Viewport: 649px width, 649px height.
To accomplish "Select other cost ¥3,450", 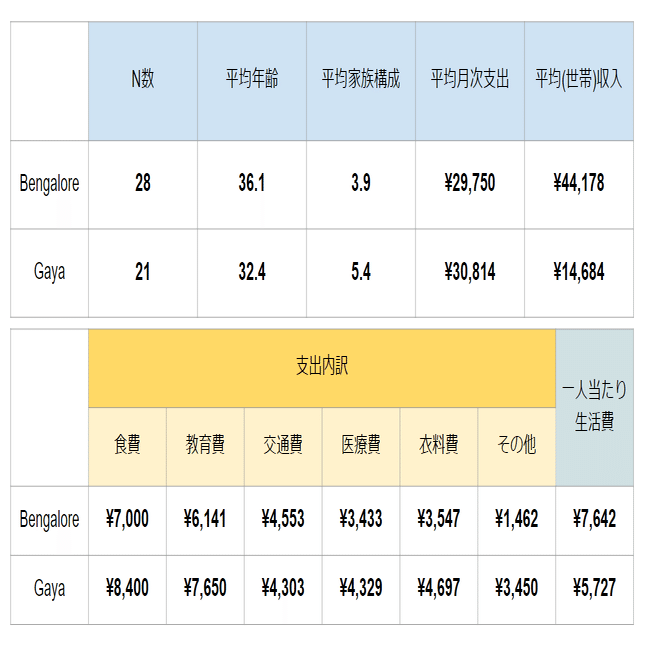I will tap(516, 588).
